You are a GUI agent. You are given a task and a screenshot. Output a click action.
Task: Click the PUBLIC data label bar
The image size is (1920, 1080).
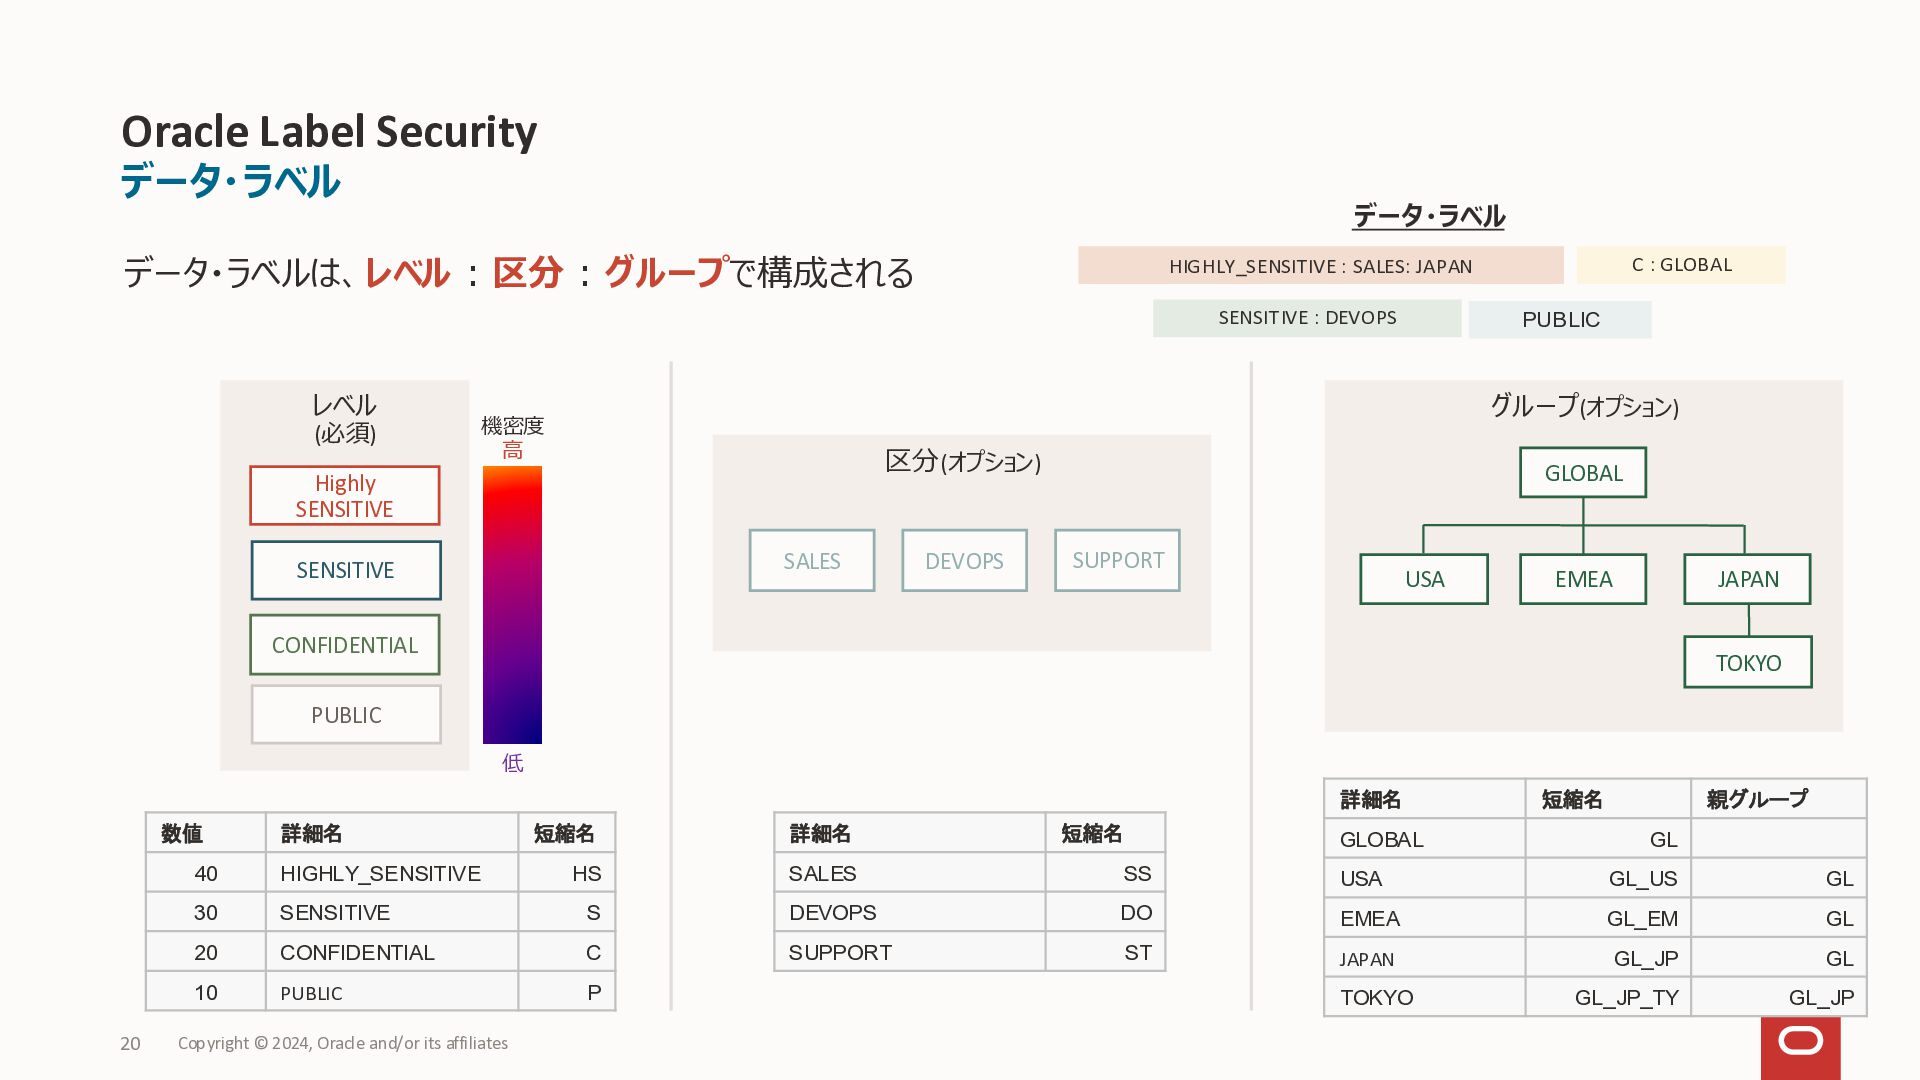[1560, 320]
